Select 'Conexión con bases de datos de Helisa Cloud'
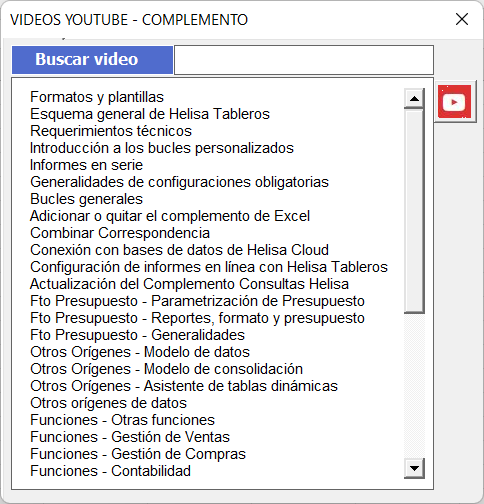The width and height of the screenshot is (484, 504). (179, 250)
